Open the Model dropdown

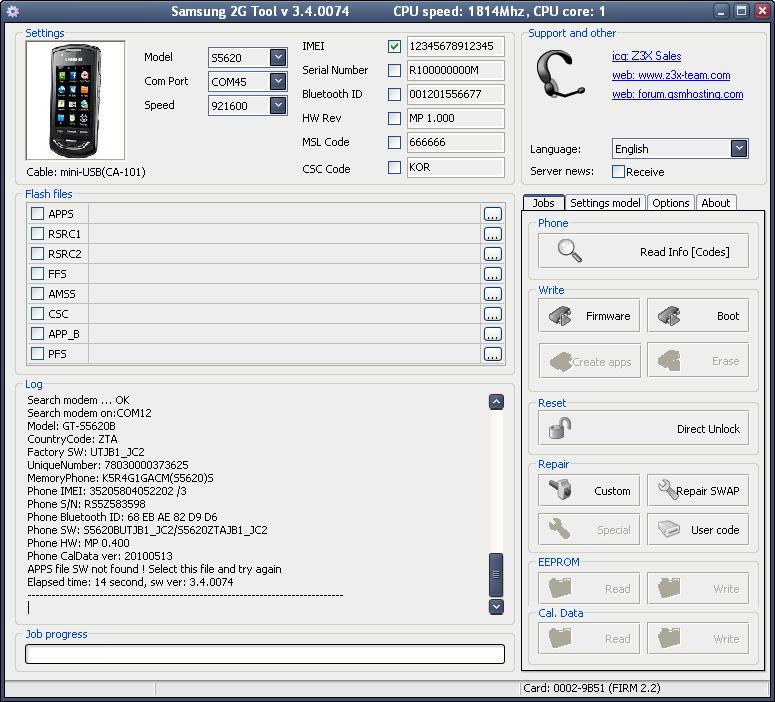(278, 57)
